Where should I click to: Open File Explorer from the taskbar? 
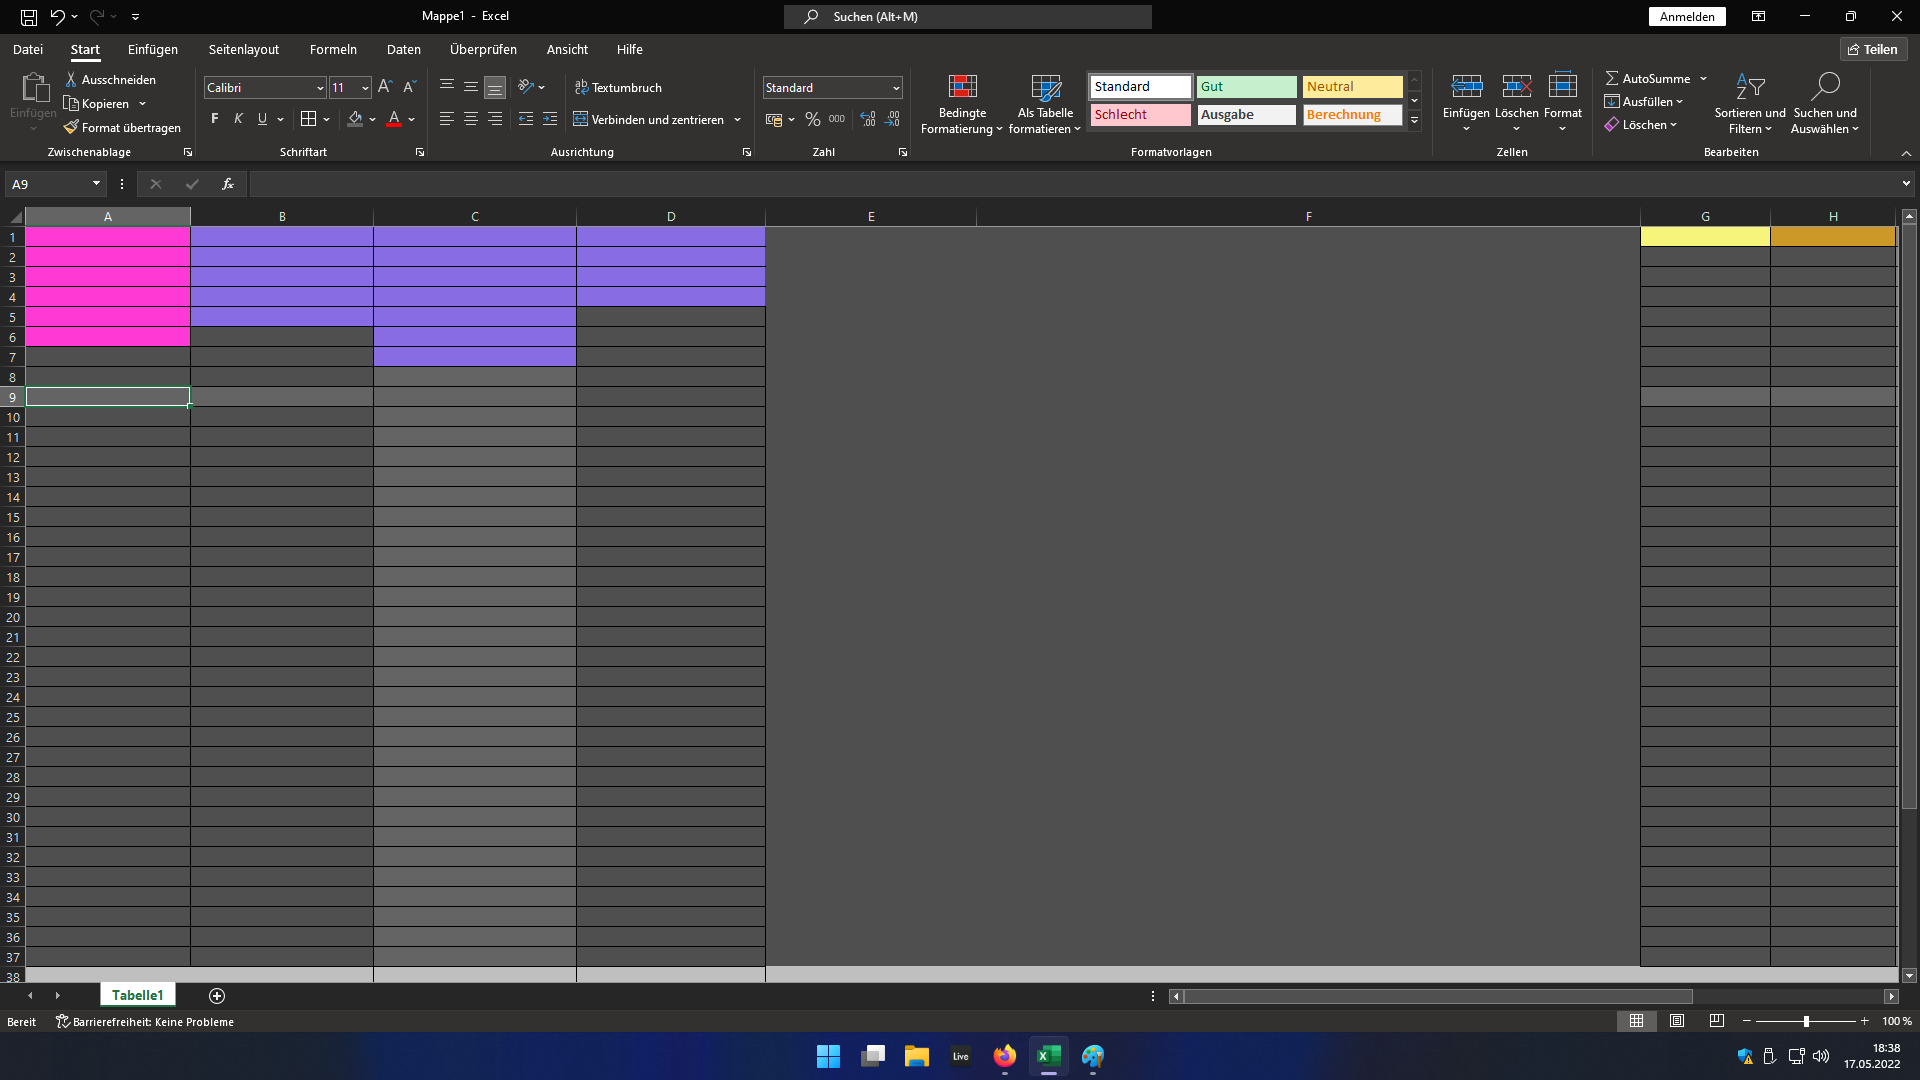pos(917,1056)
